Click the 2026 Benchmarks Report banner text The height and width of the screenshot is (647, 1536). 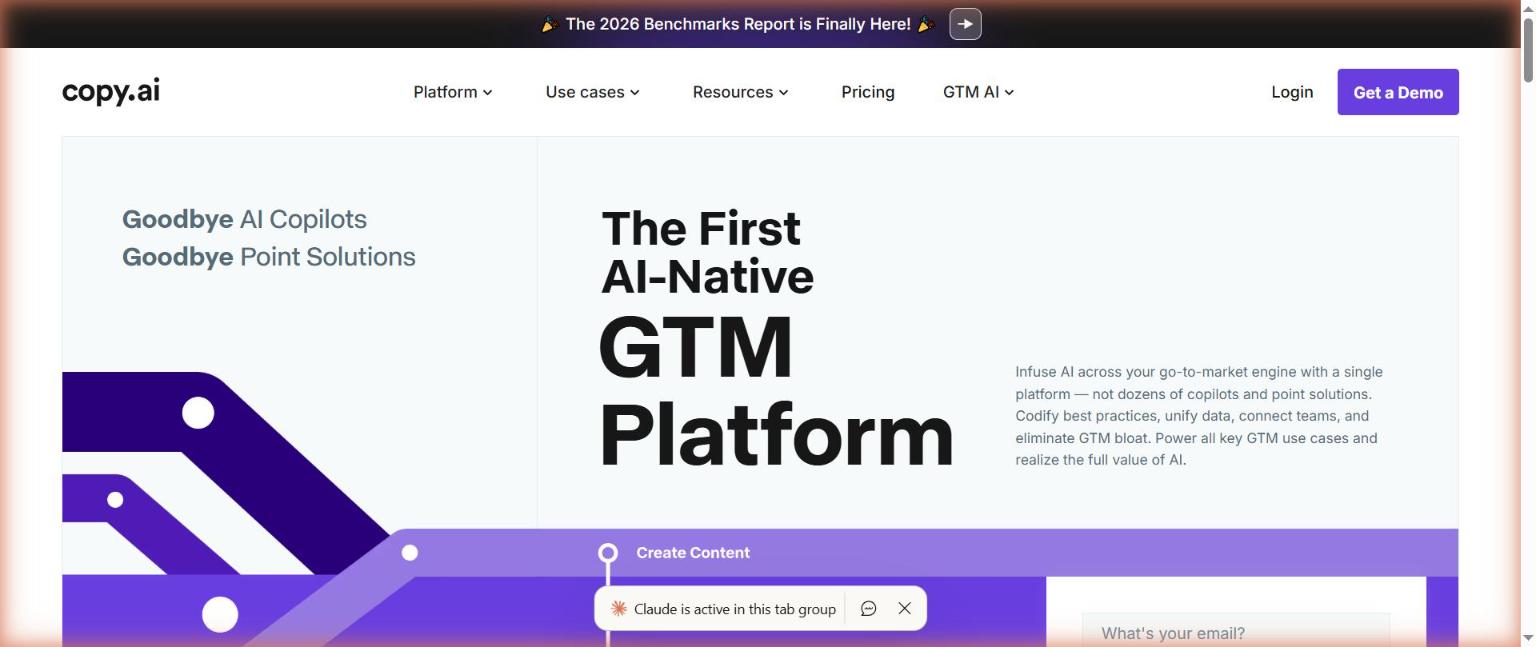click(x=738, y=24)
